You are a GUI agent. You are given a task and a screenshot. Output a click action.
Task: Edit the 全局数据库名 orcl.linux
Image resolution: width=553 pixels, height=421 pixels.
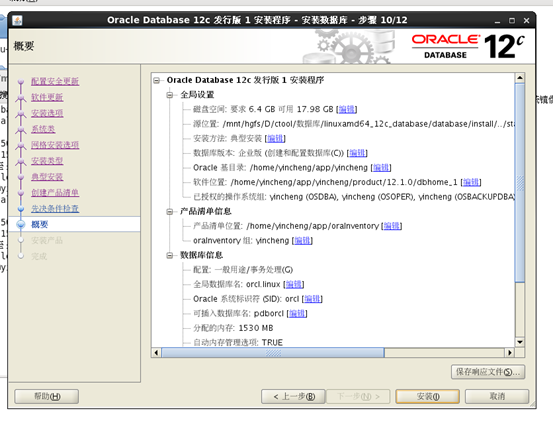(294, 285)
